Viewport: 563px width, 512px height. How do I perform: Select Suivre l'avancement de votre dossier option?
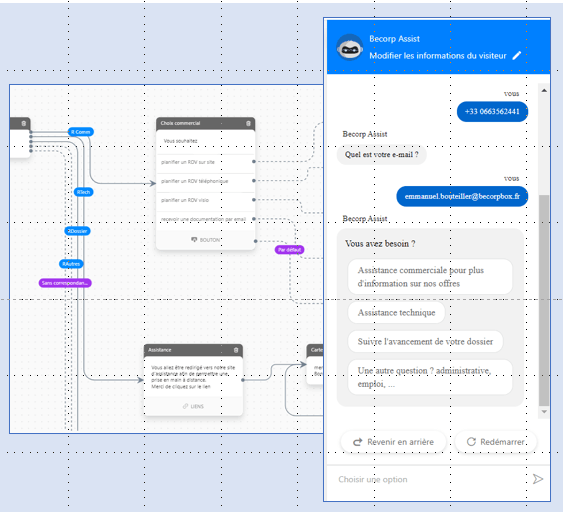[425, 341]
